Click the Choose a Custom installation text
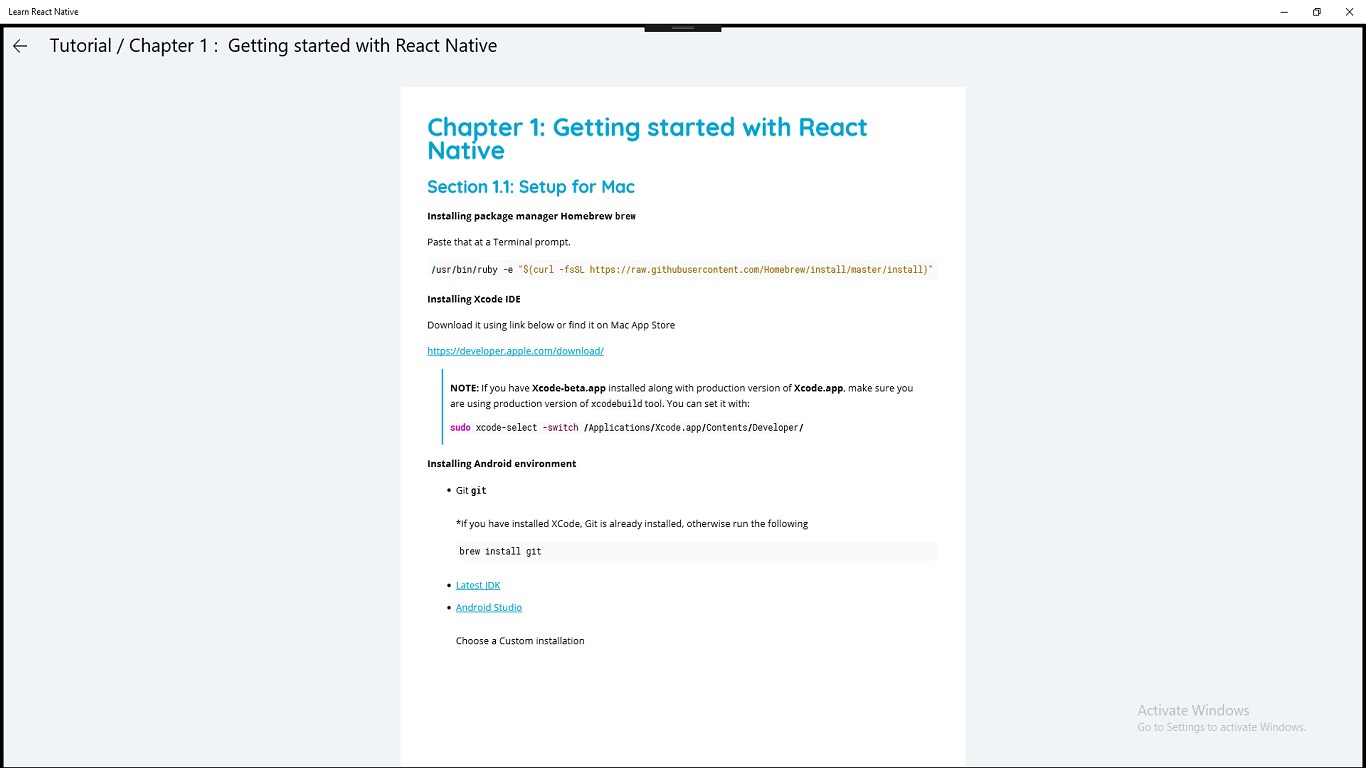1366x768 pixels. coord(520,641)
